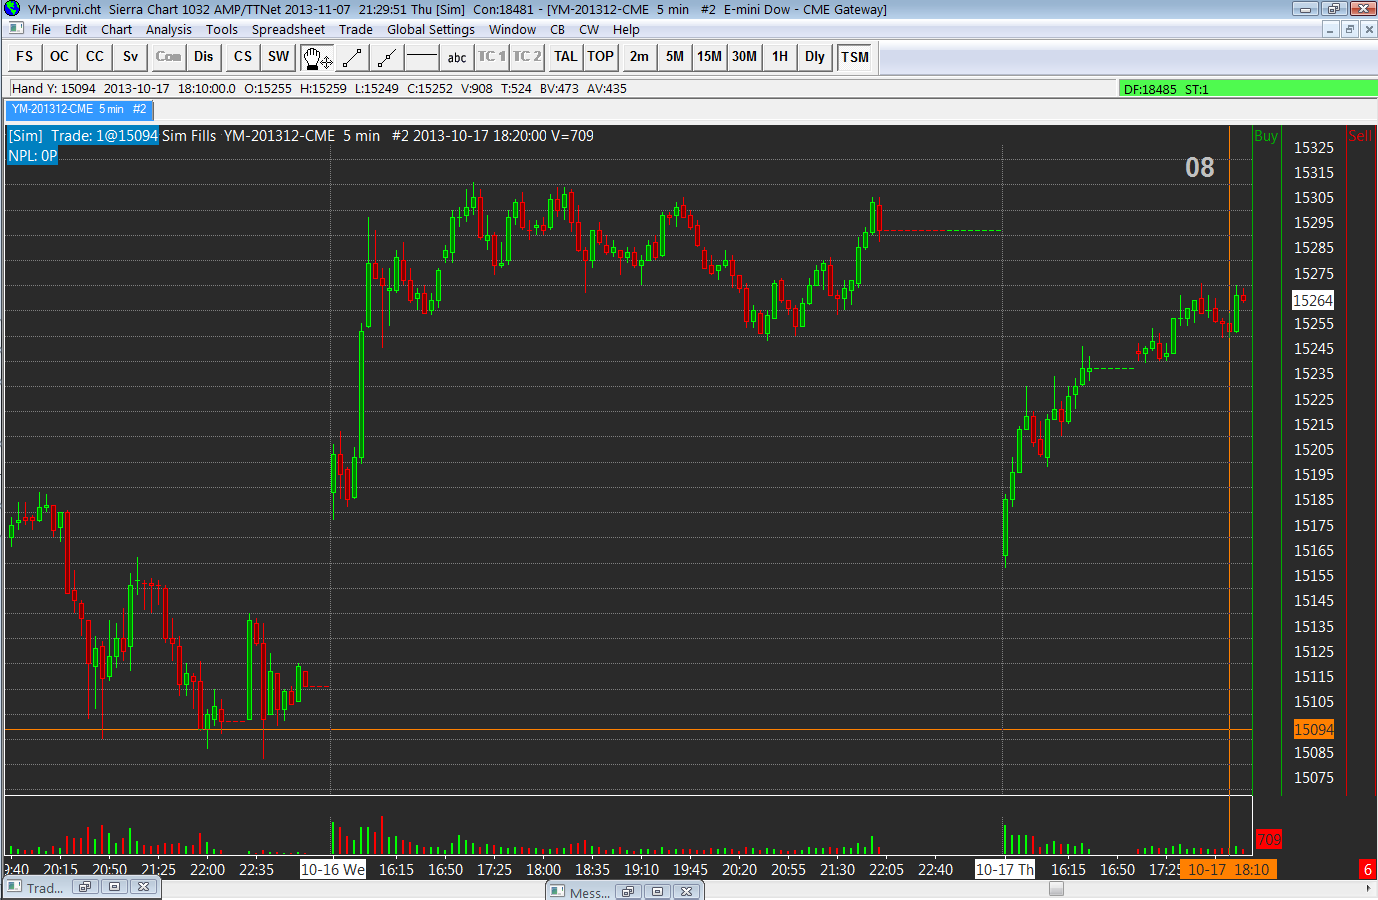Click the CS toolbar button
This screenshot has width=1378, height=900.
coord(243,57)
